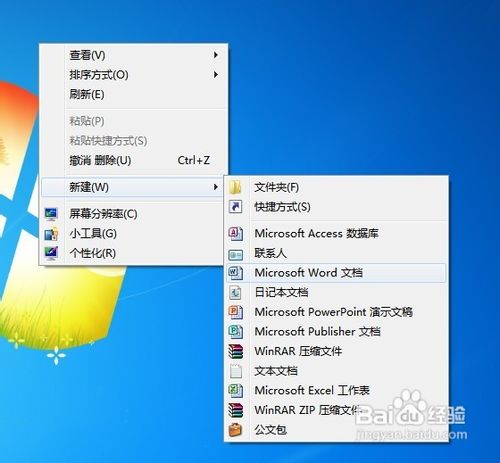Click the briefcase icon beside 公文包
Viewport: 500px width, 463px height.
236,430
